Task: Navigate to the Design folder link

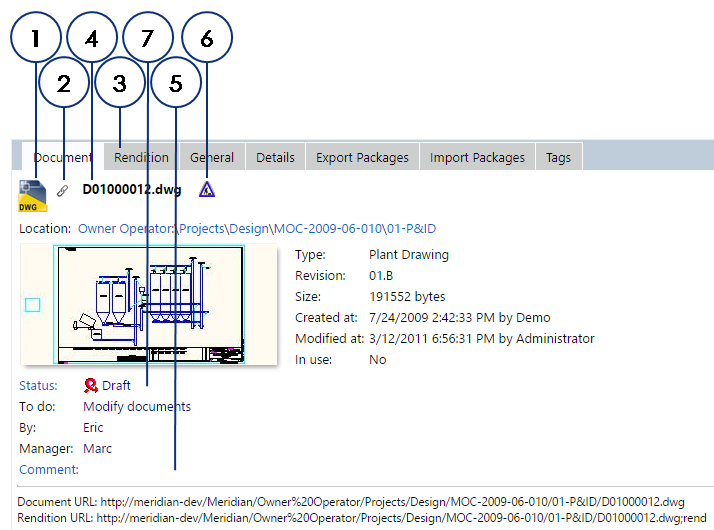Action: (x=248, y=229)
